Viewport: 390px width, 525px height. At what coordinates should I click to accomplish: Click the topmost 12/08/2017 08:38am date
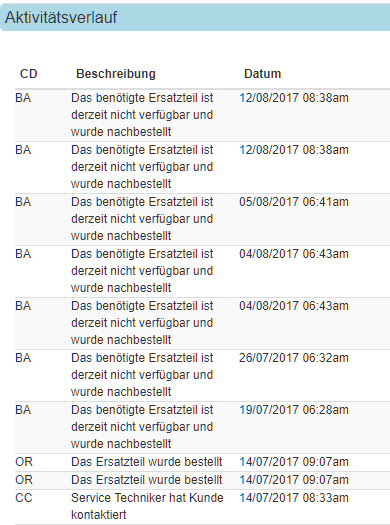294,98
